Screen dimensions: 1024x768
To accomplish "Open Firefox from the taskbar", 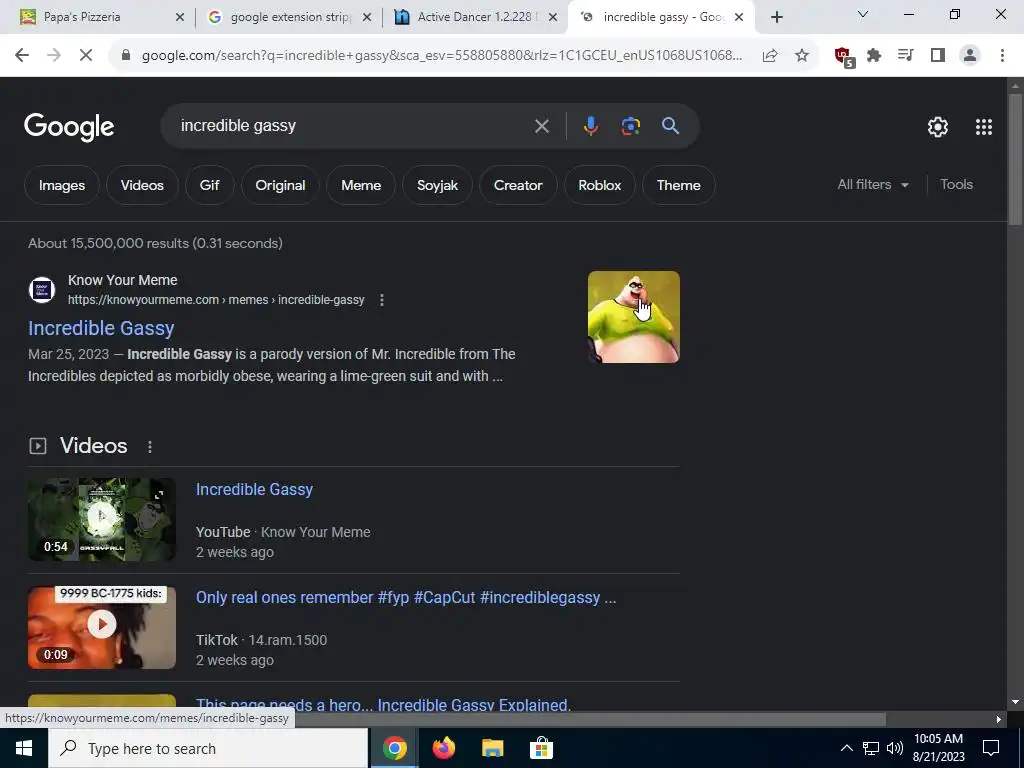I will pos(443,748).
